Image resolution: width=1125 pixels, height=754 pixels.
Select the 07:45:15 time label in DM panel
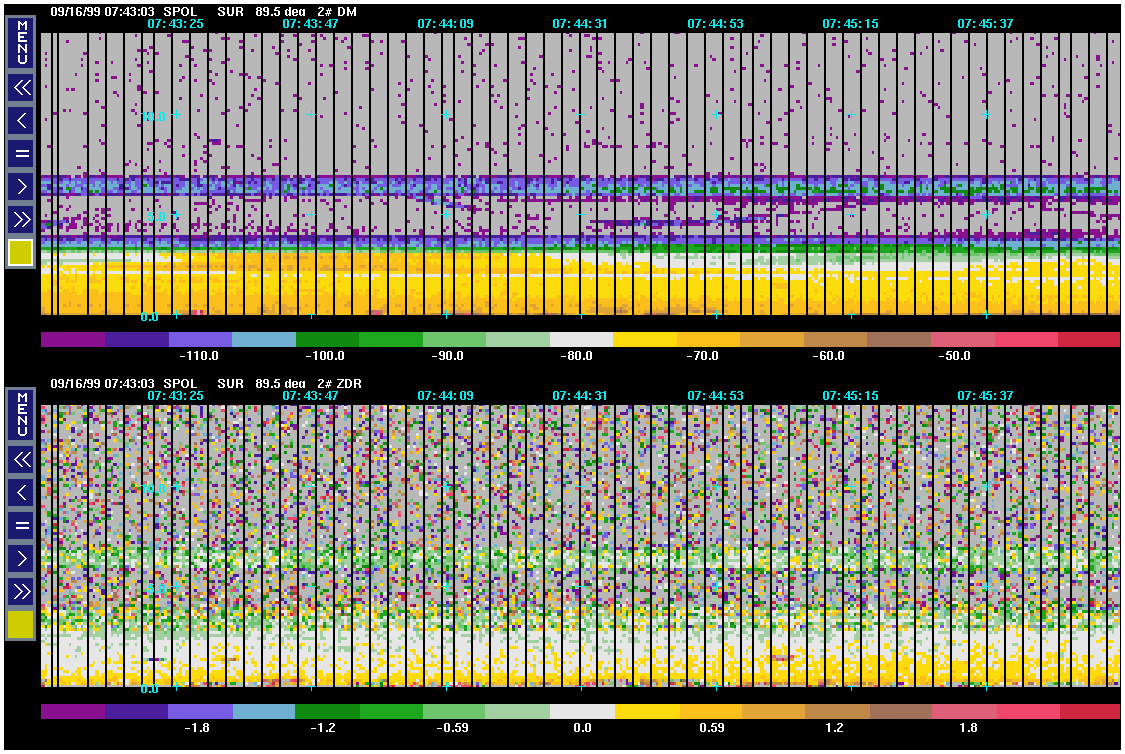[x=850, y=24]
